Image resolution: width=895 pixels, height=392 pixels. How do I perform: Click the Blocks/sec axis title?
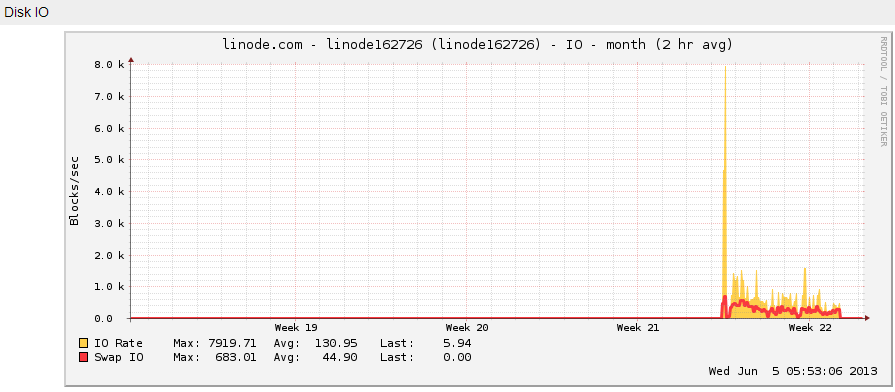(75, 191)
